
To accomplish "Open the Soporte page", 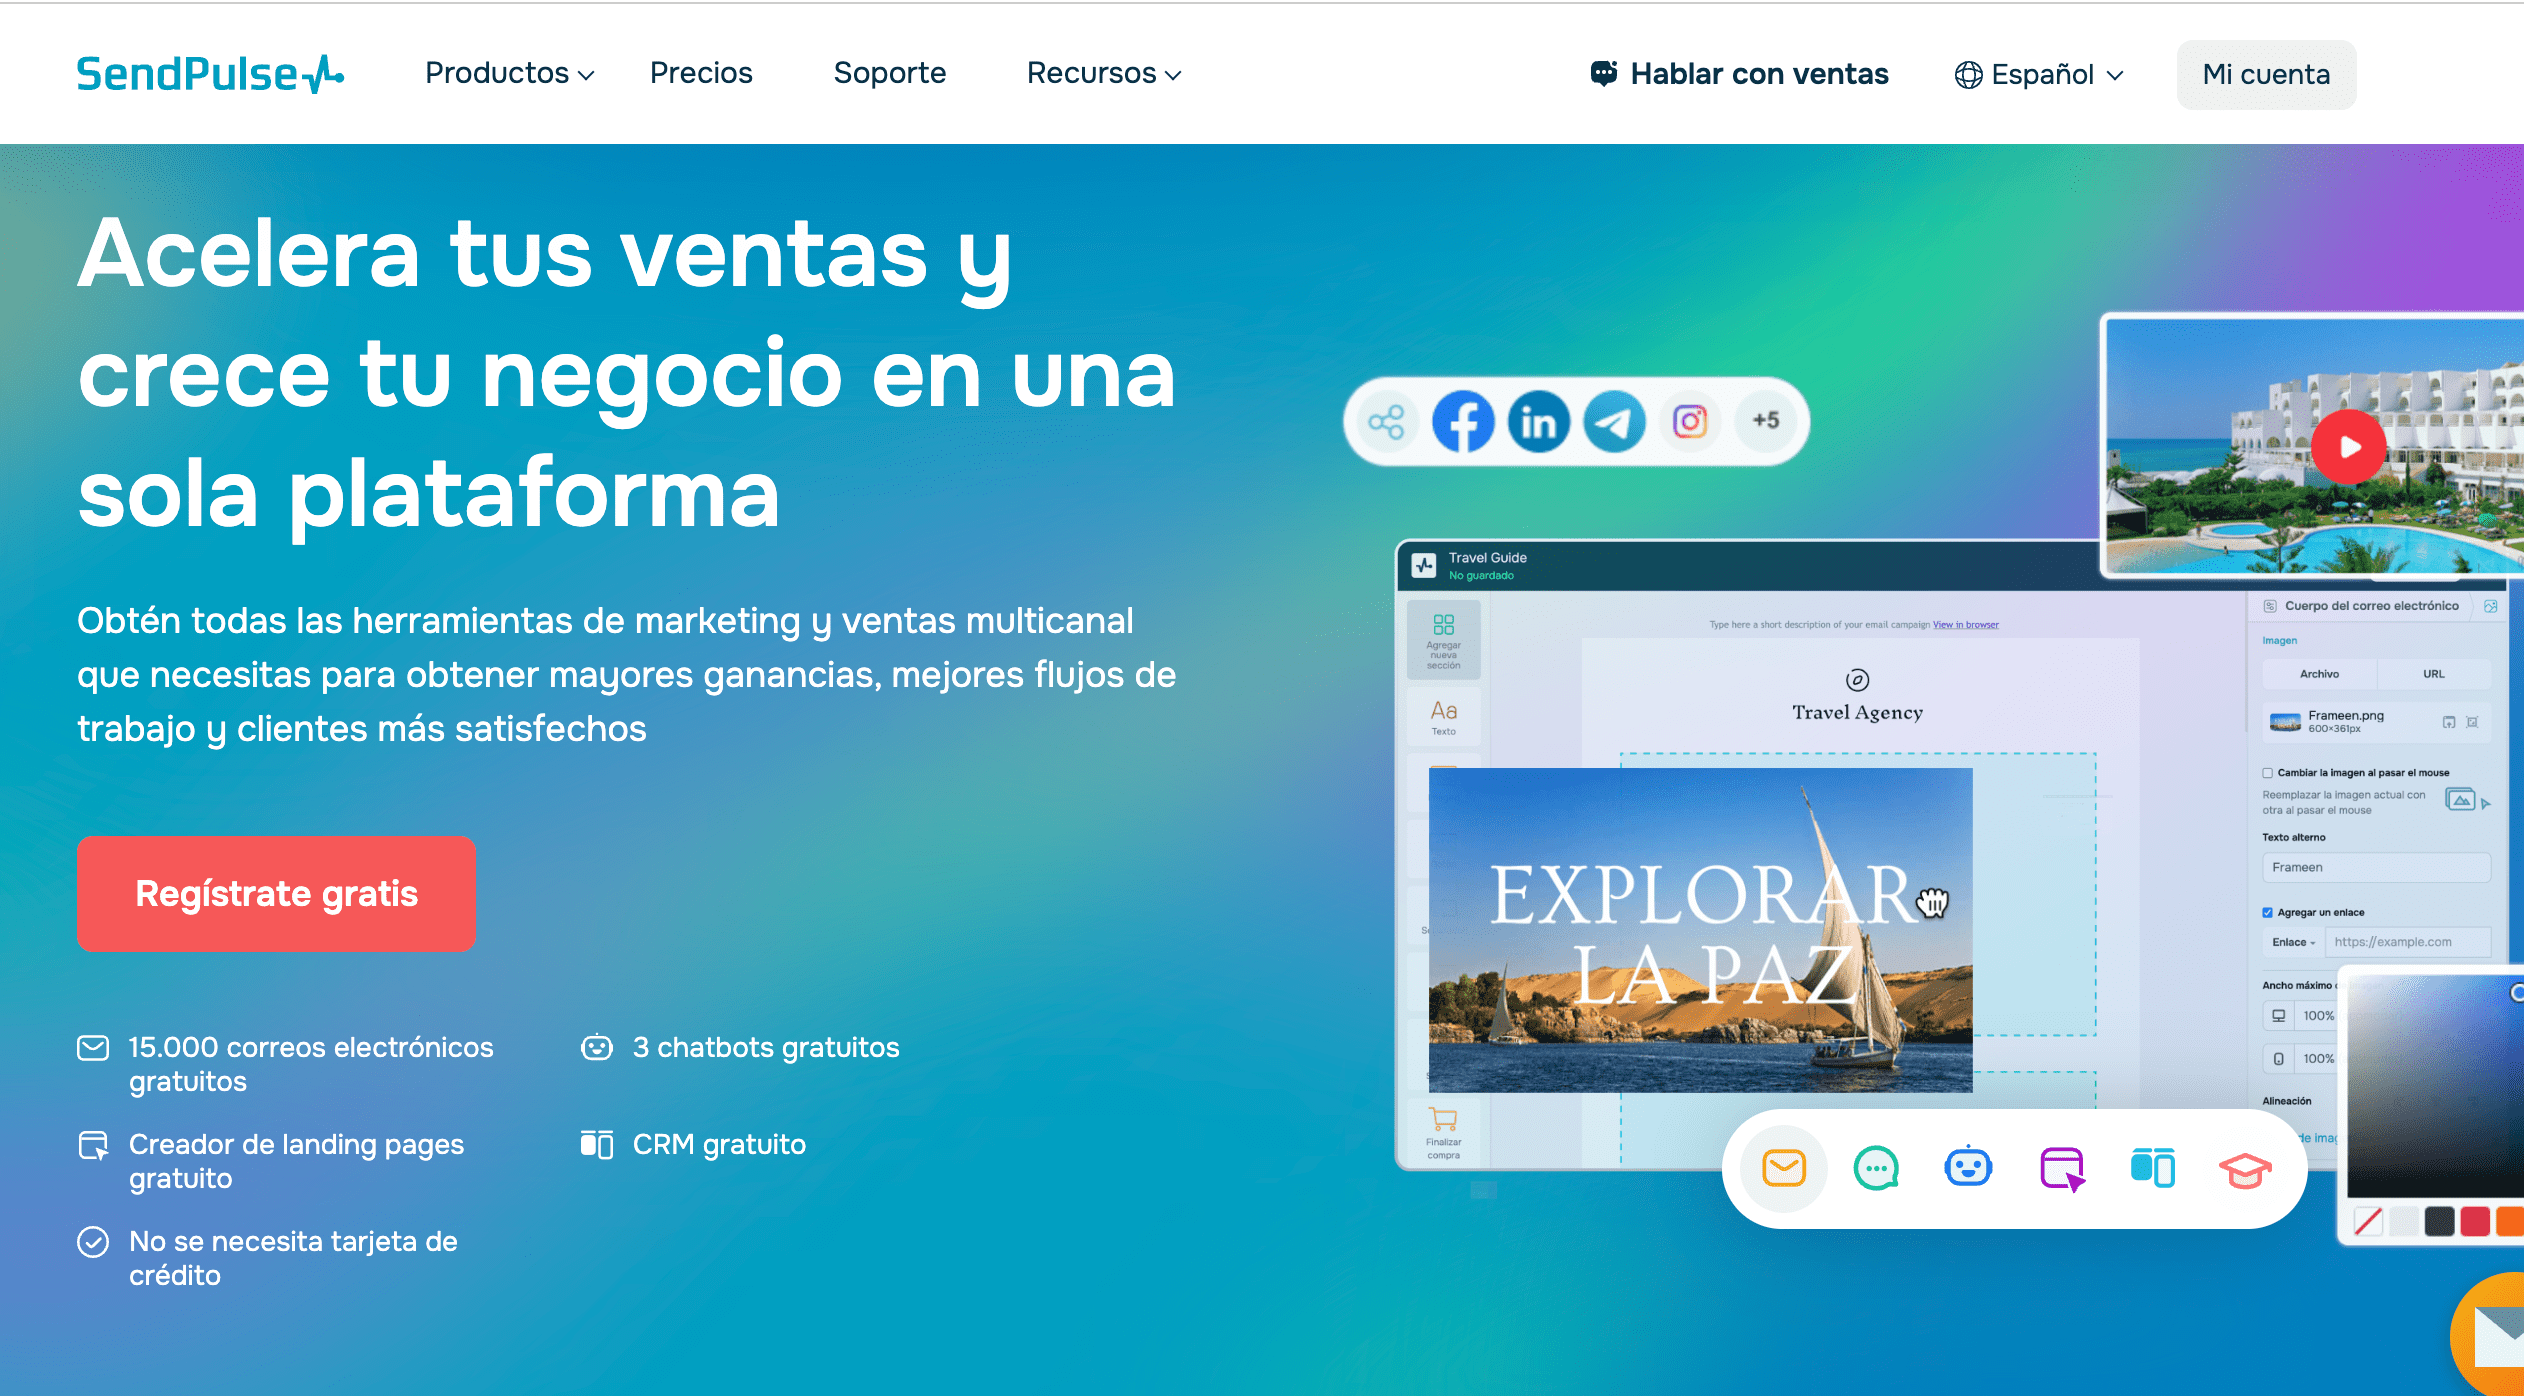I will tap(890, 73).
